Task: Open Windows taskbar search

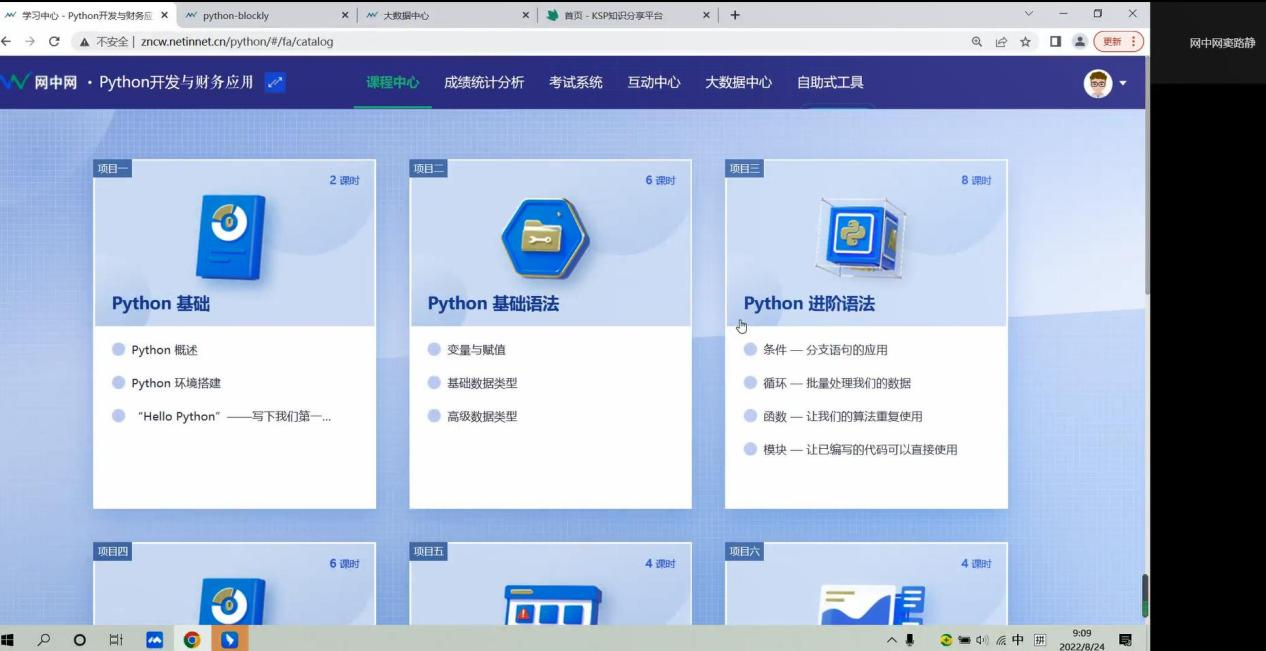Action: [46, 639]
